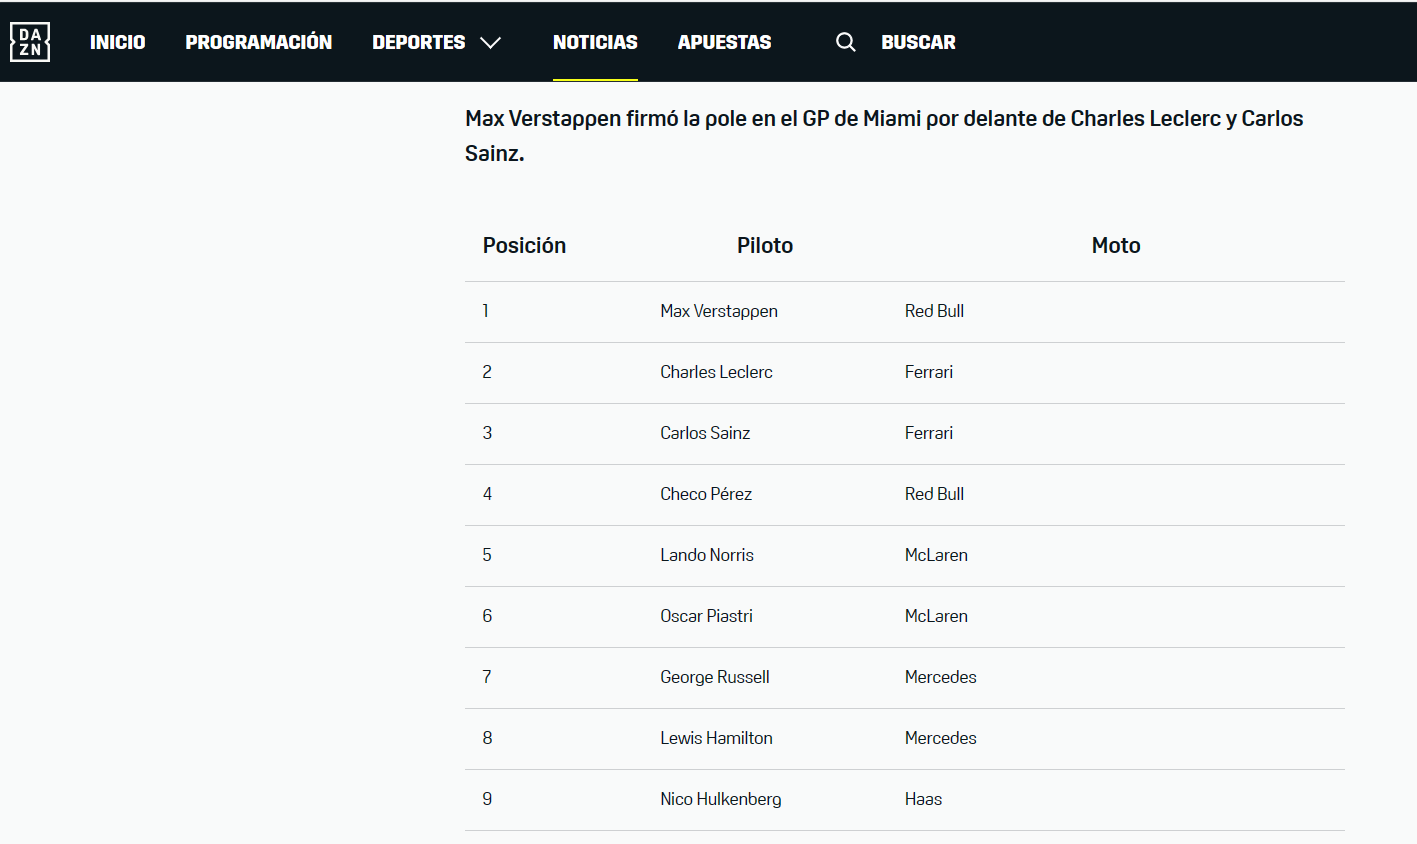This screenshot has width=1417, height=844.
Task: Click Red Bull in Verstappen's row
Action: 934,311
